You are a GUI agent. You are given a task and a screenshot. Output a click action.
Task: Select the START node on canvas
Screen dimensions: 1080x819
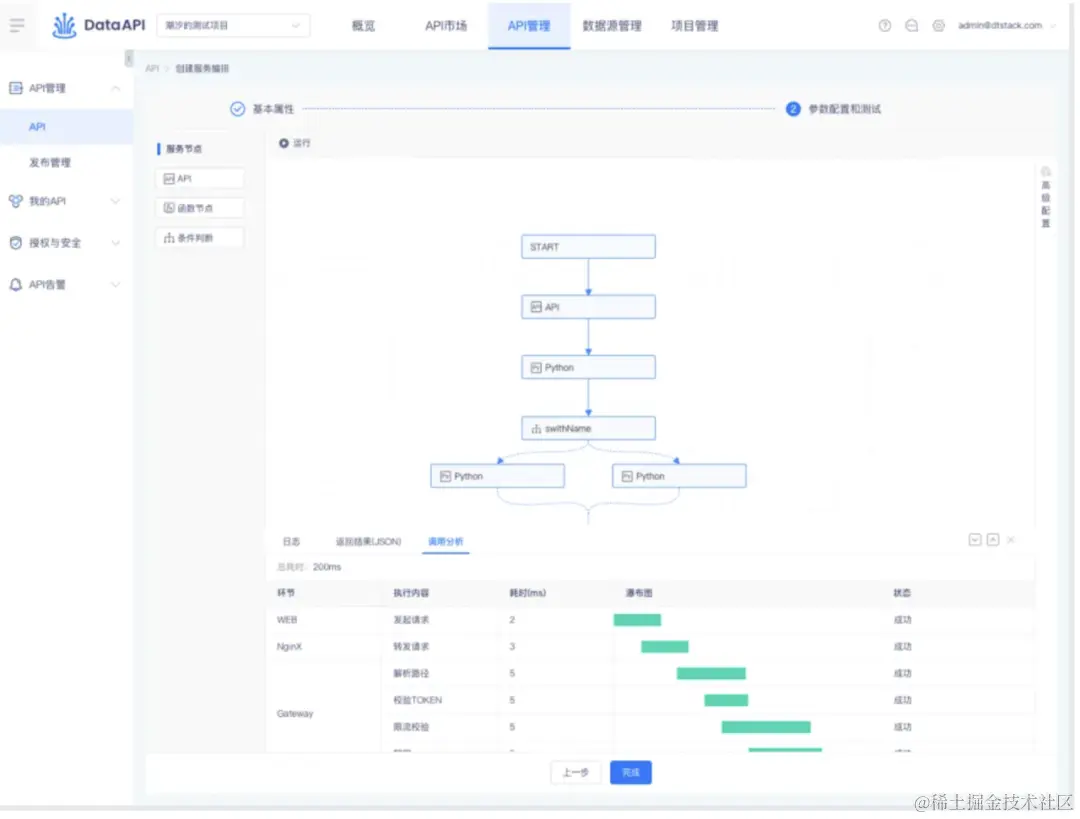coord(588,247)
